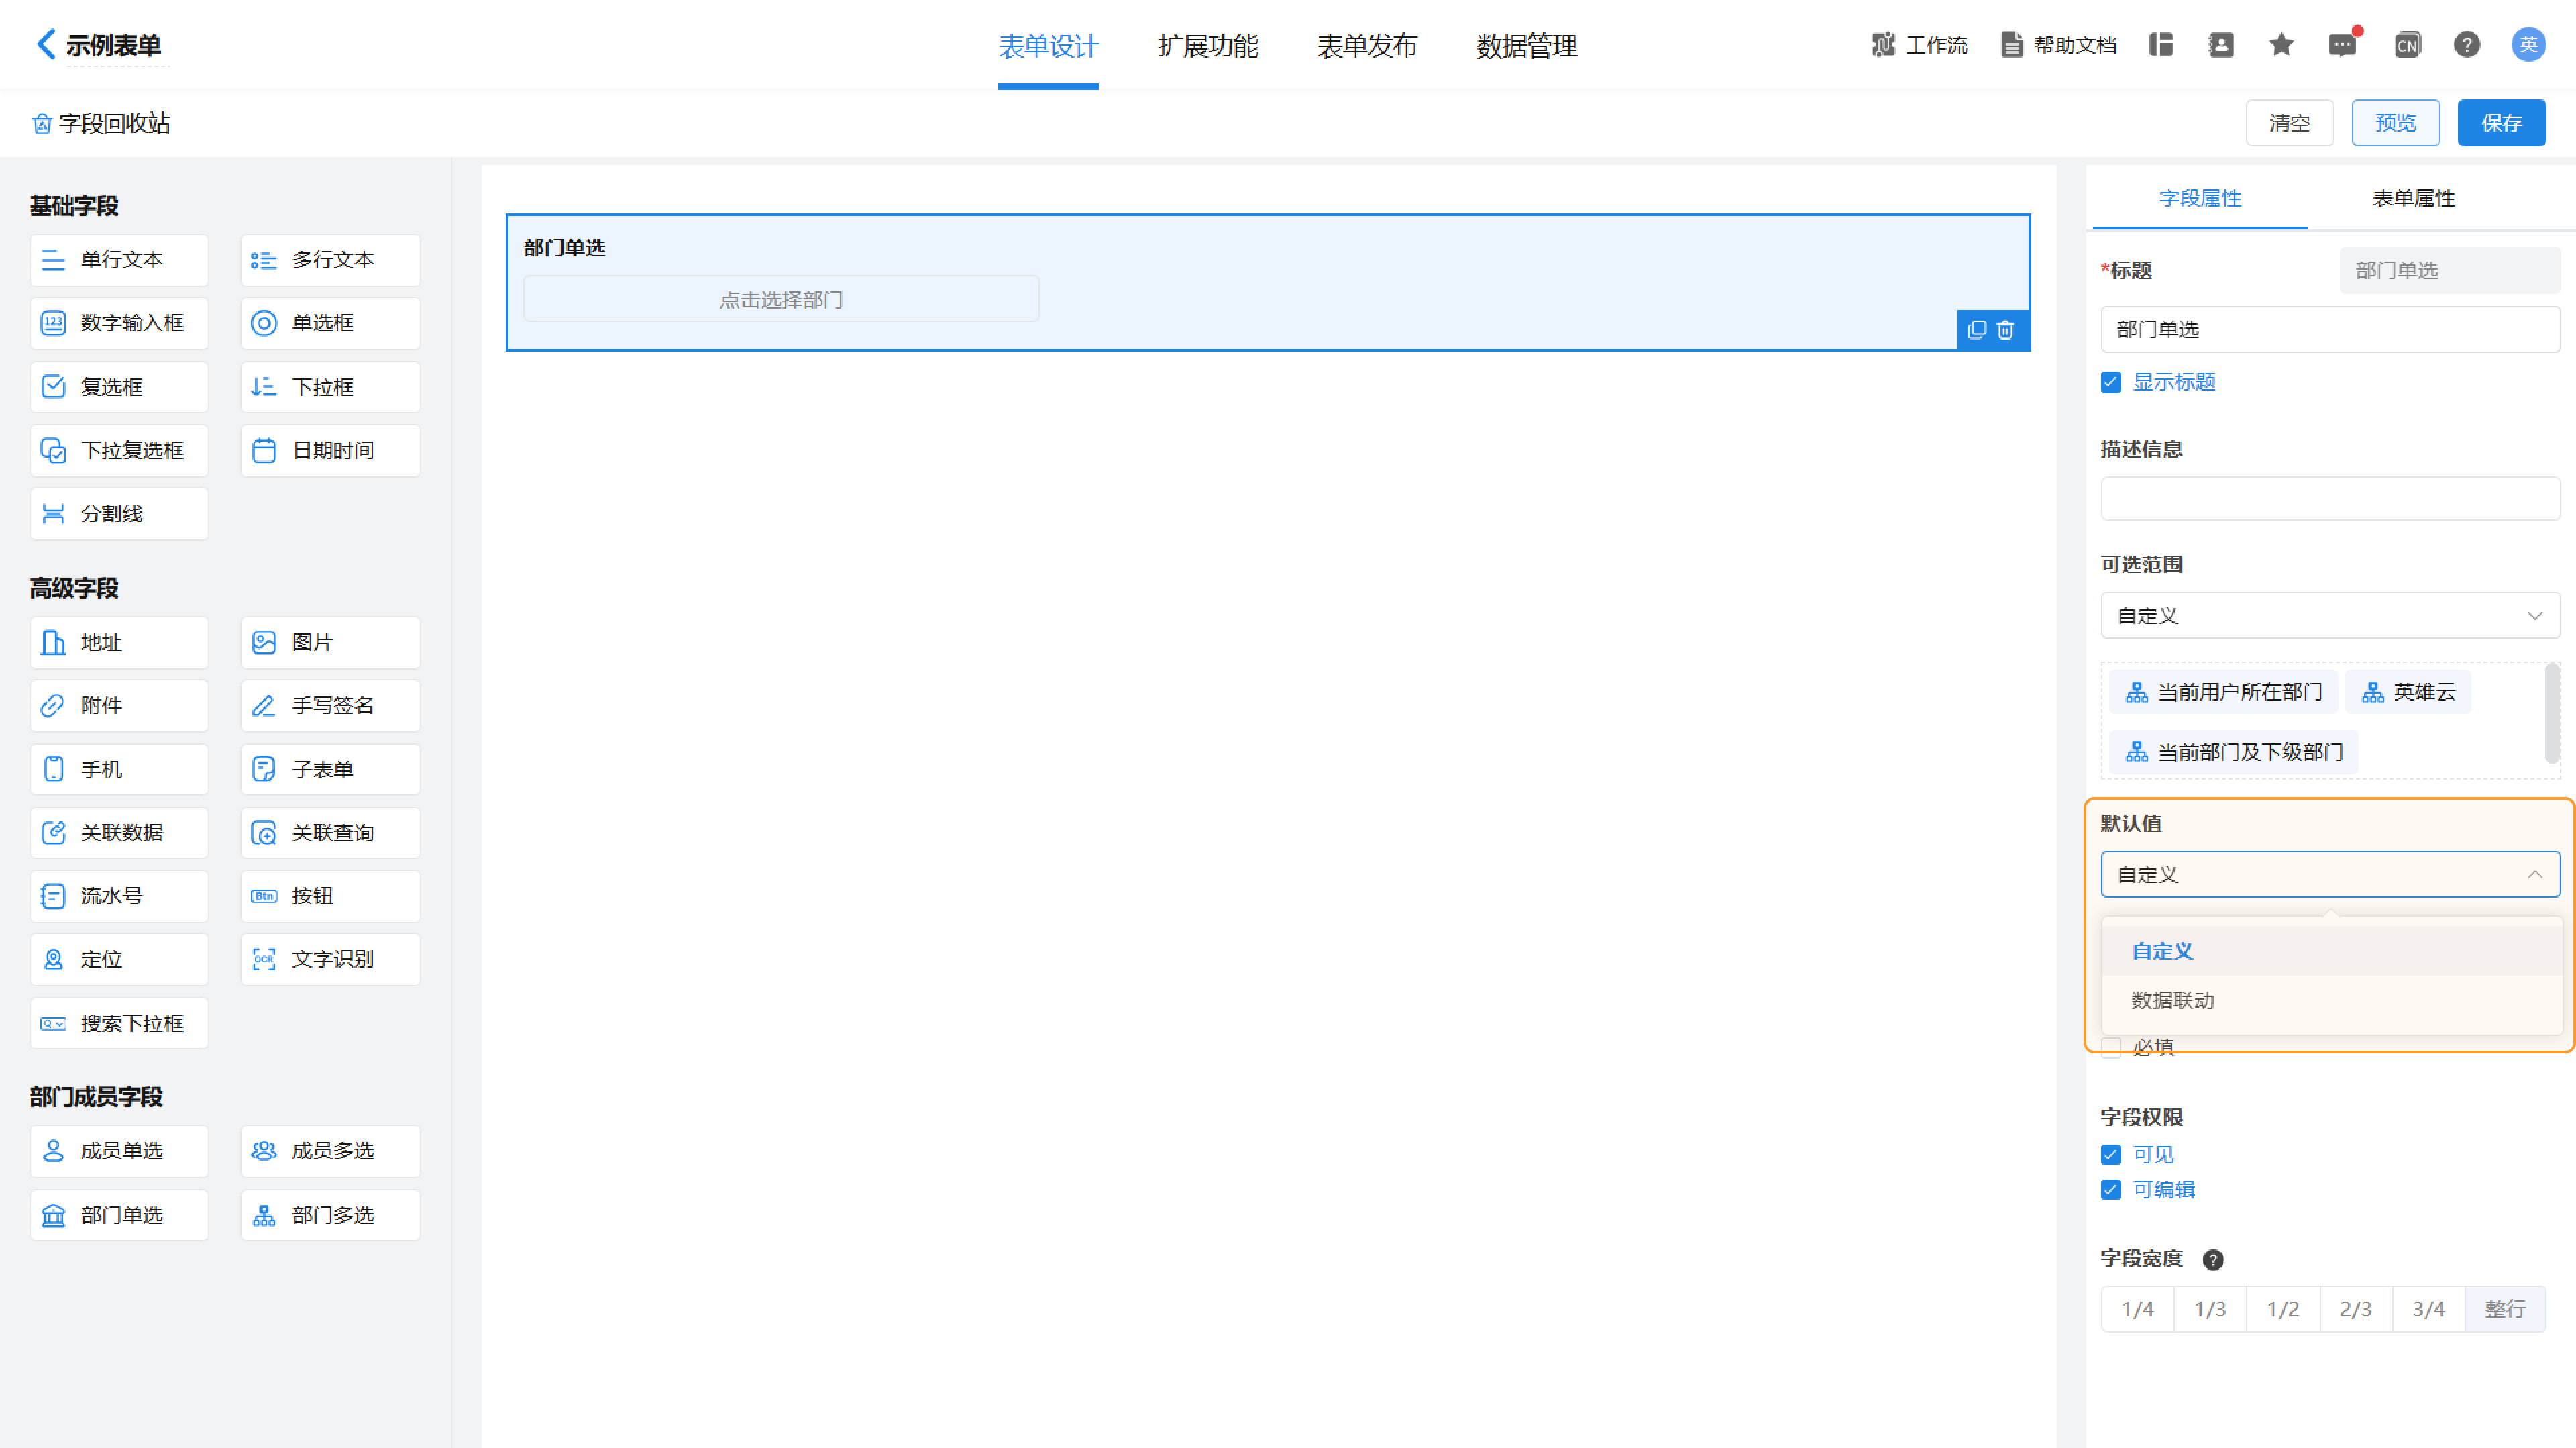Open the 数据管理 tab
This screenshot has height=1448, width=2576.
pyautogui.click(x=1526, y=46)
